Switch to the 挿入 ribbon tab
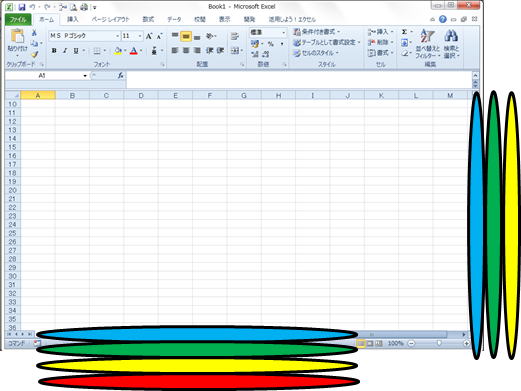This screenshot has height=391, width=521. coord(73,19)
